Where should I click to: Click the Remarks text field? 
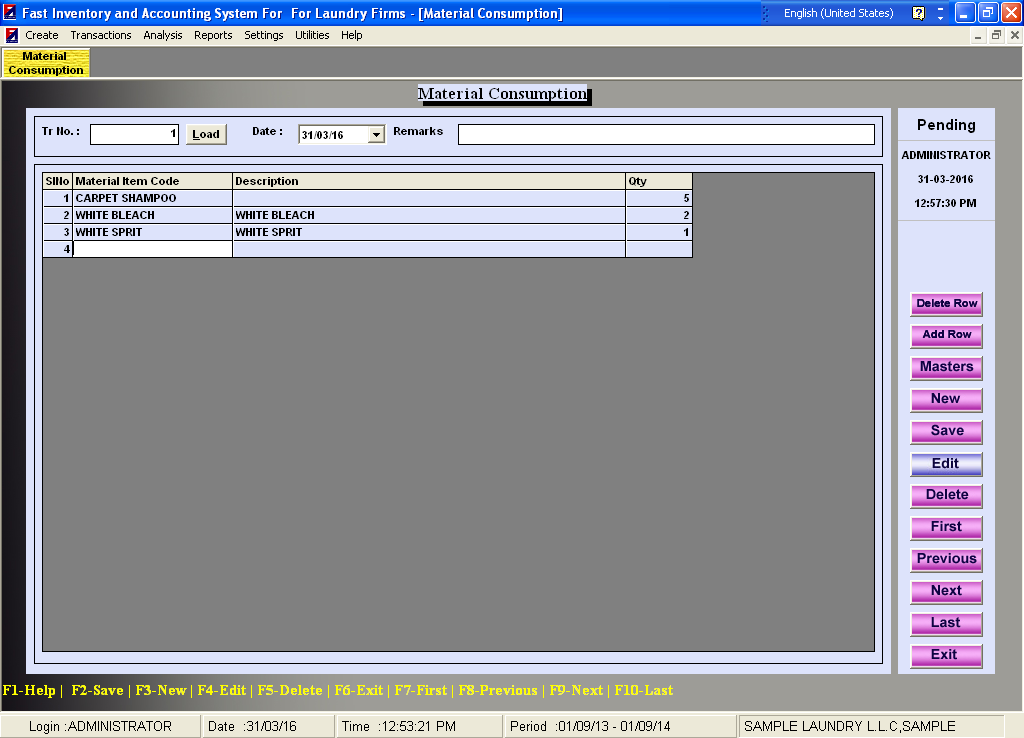tap(665, 134)
